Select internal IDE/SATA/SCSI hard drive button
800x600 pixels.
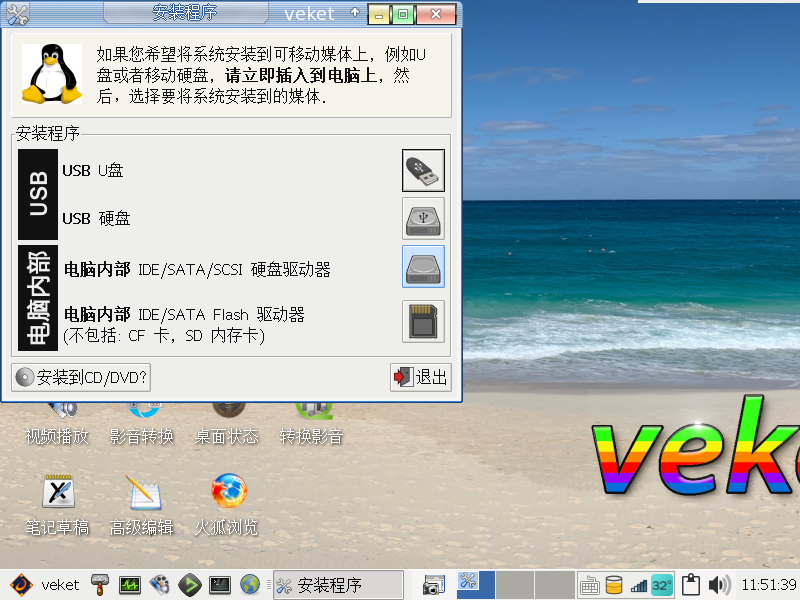(423, 266)
